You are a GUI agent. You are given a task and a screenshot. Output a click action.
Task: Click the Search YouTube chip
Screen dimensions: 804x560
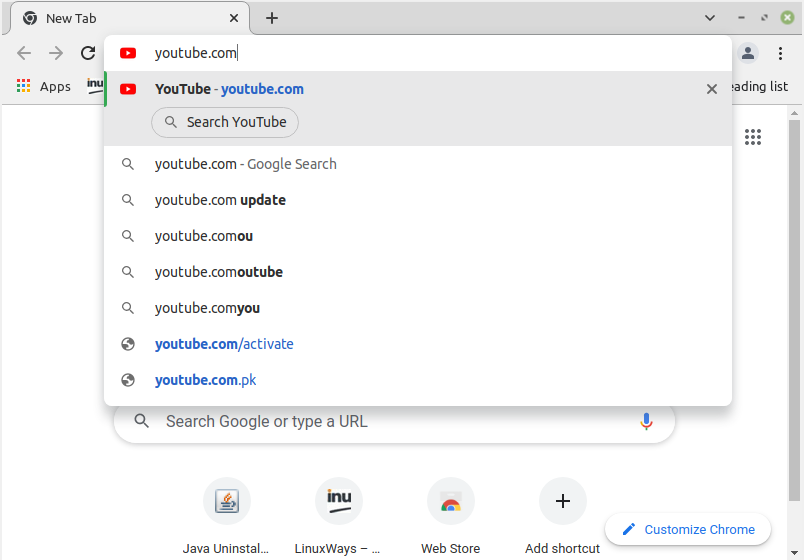pos(225,122)
